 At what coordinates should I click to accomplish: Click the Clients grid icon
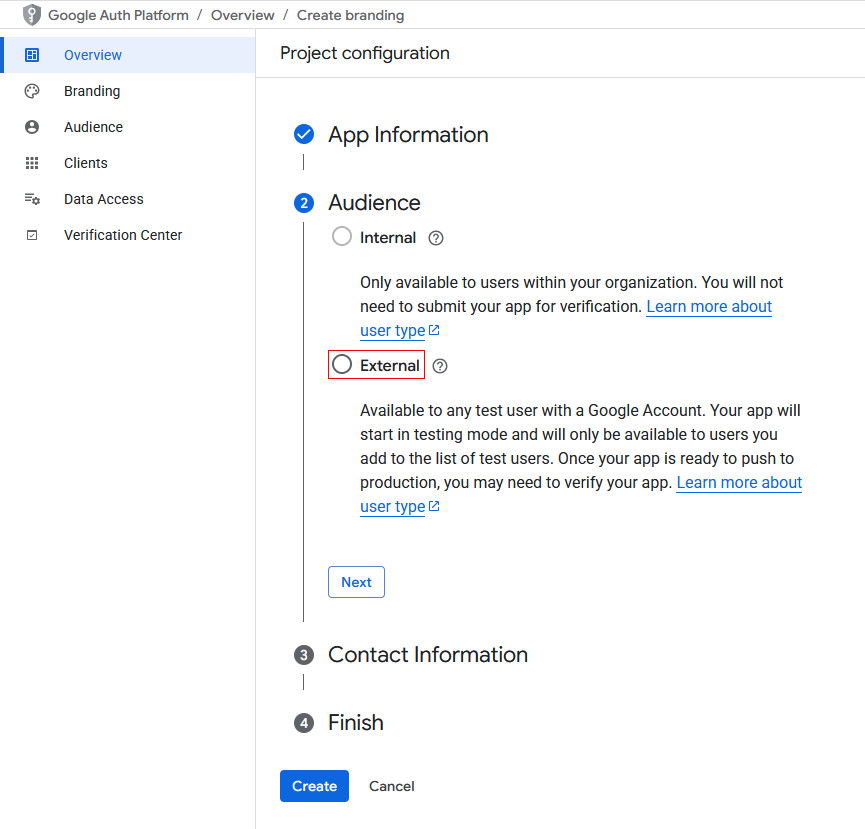click(32, 163)
